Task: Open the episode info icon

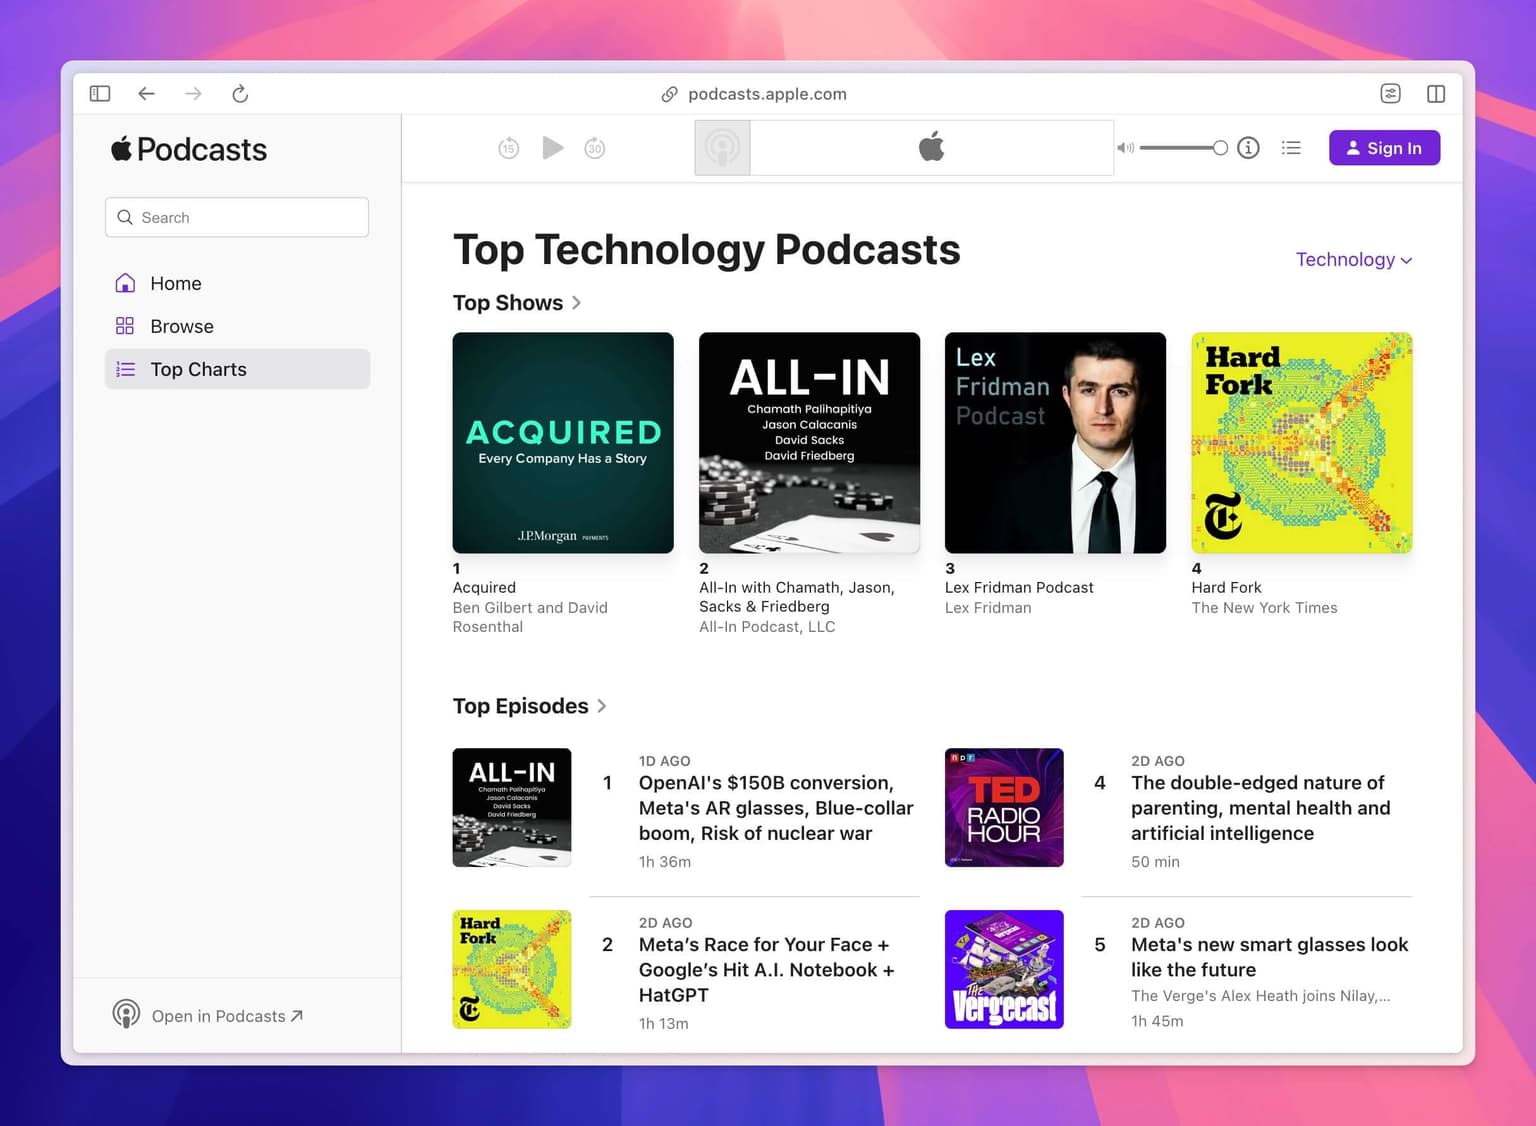Action: pos(1248,148)
